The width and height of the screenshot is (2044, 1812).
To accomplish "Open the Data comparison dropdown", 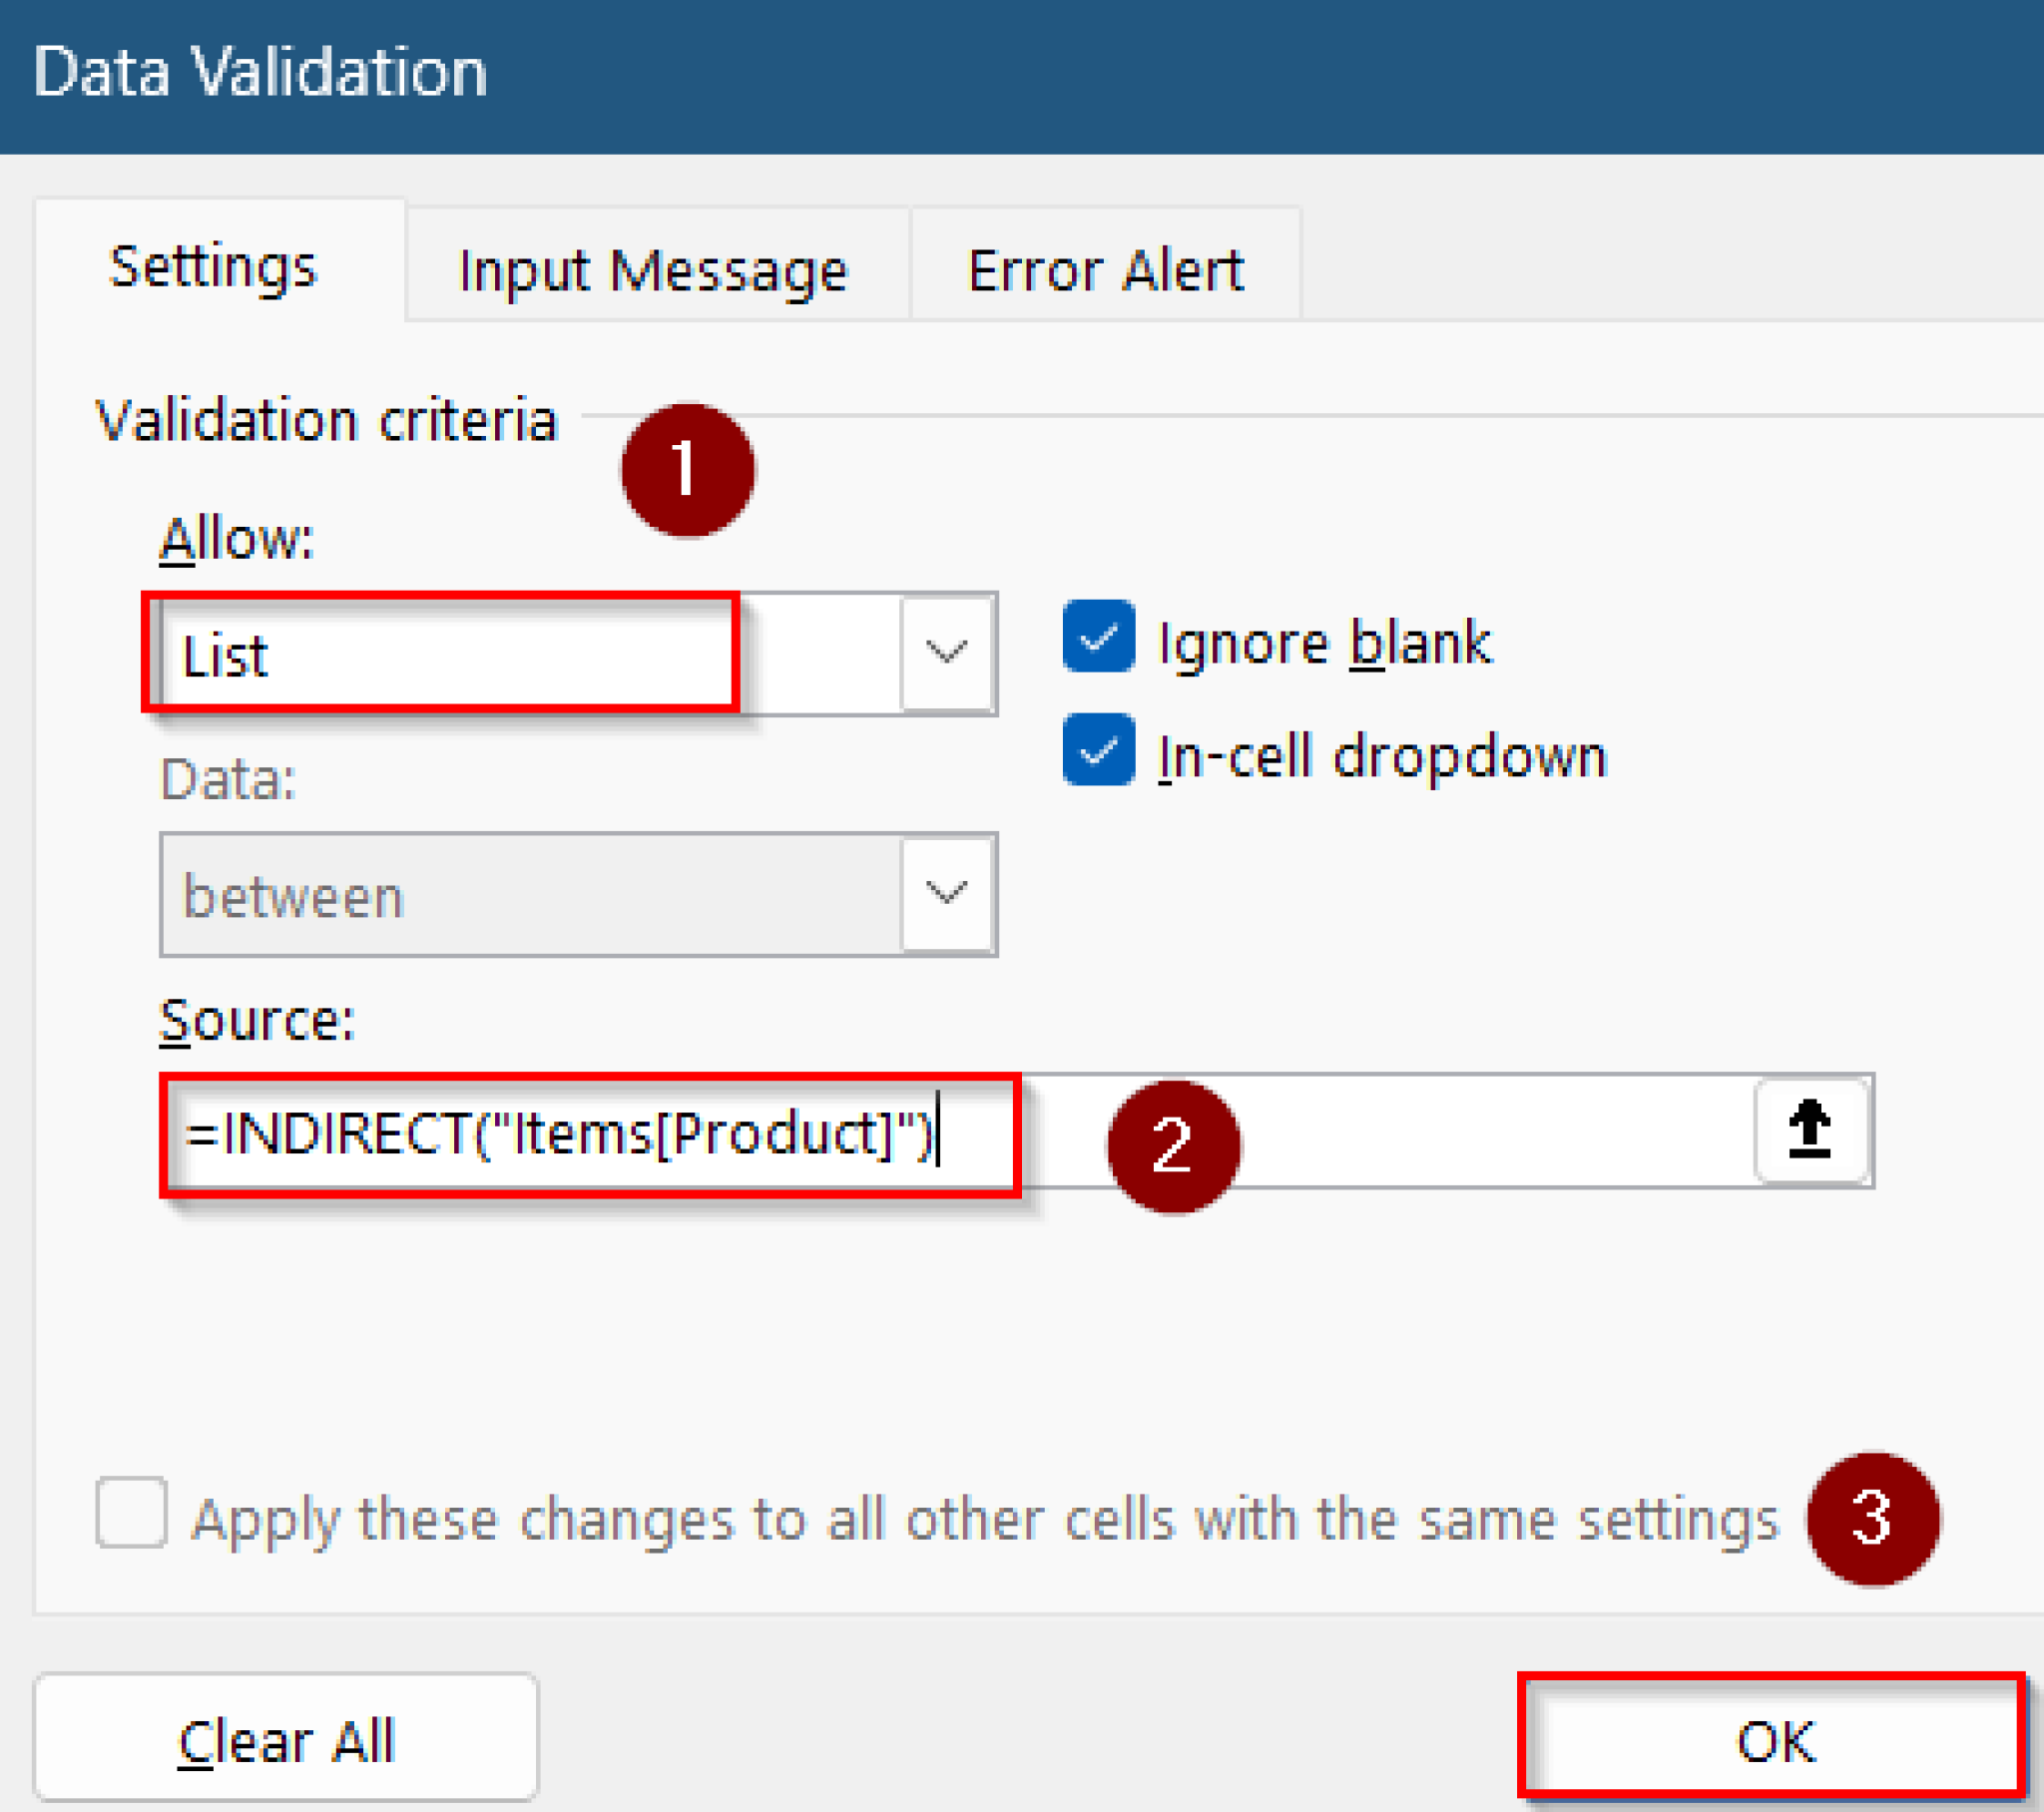I will 946,893.
